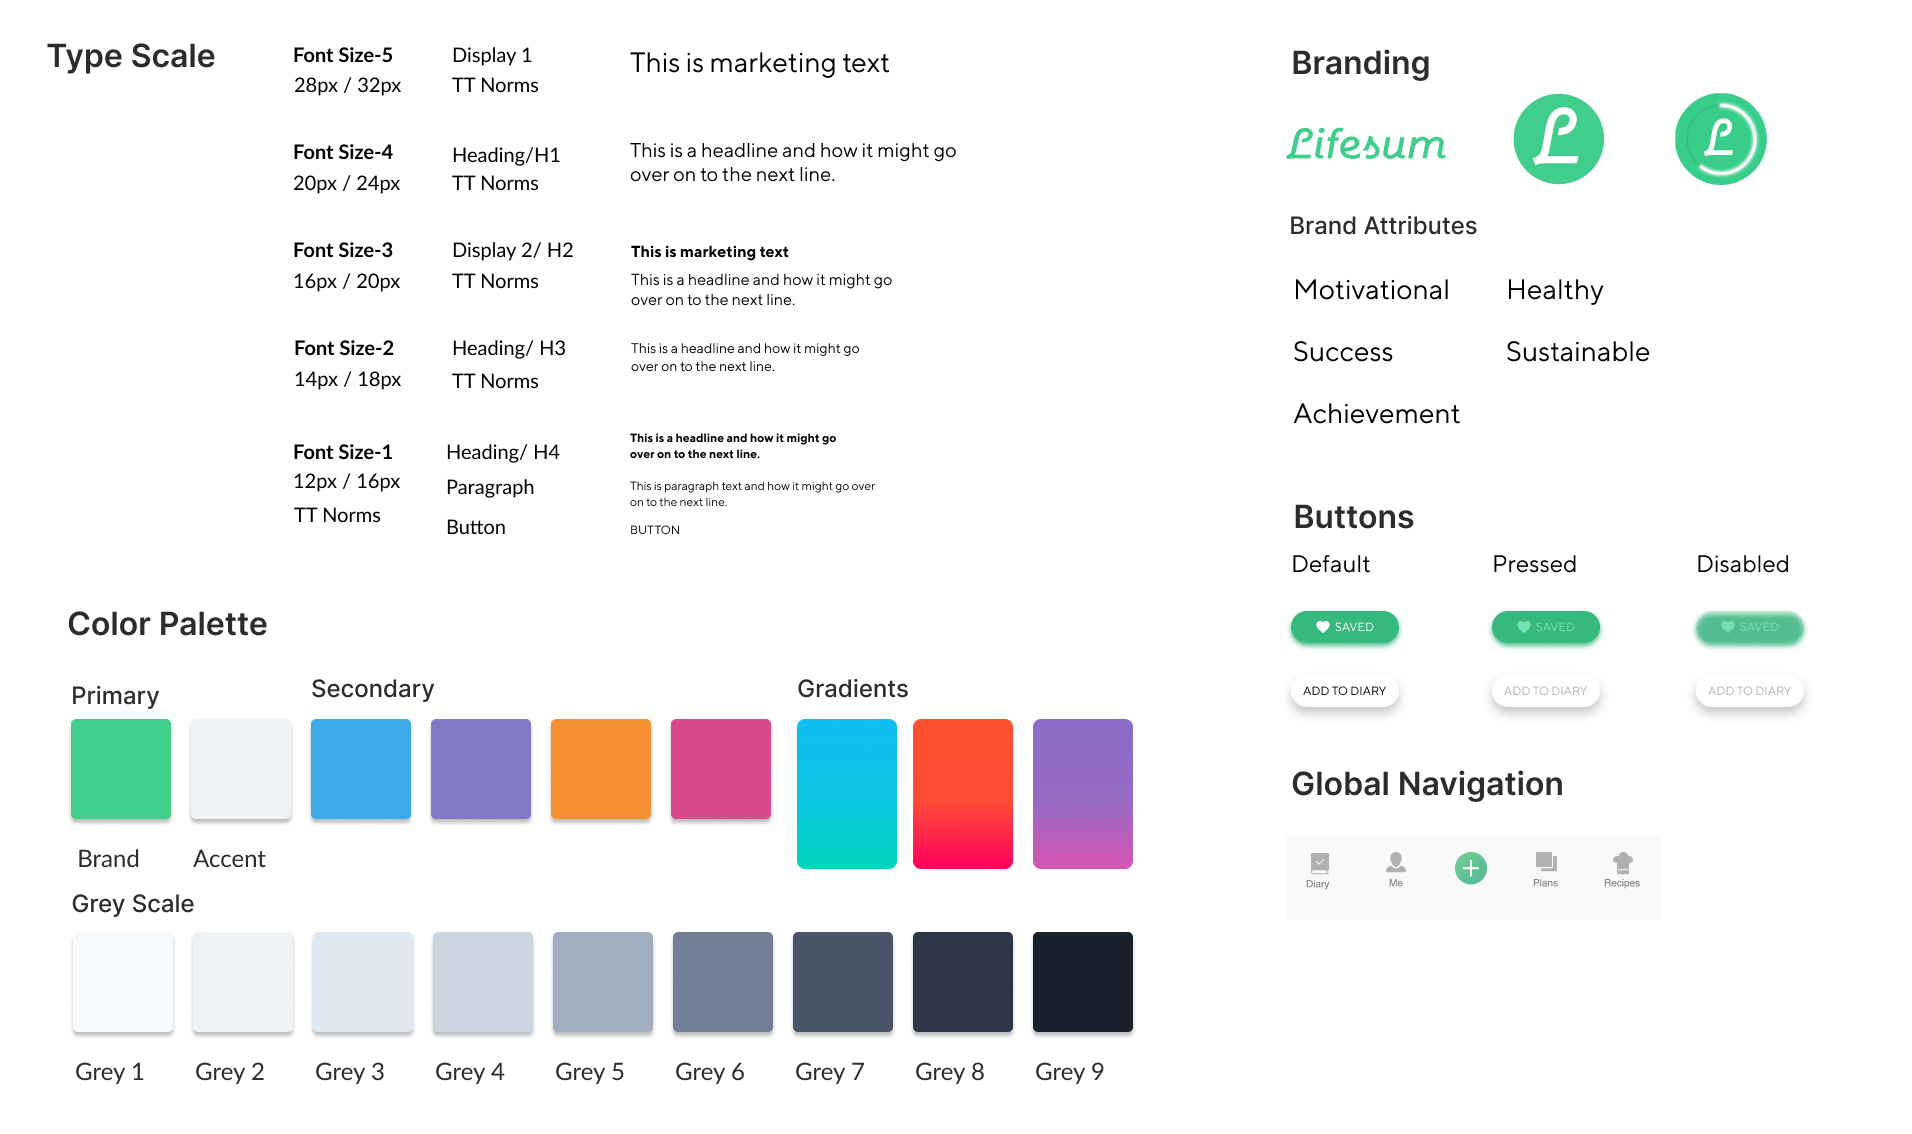Click the Diary icon in global navigation
This screenshot has height=1134, width=1912.
(1319, 863)
